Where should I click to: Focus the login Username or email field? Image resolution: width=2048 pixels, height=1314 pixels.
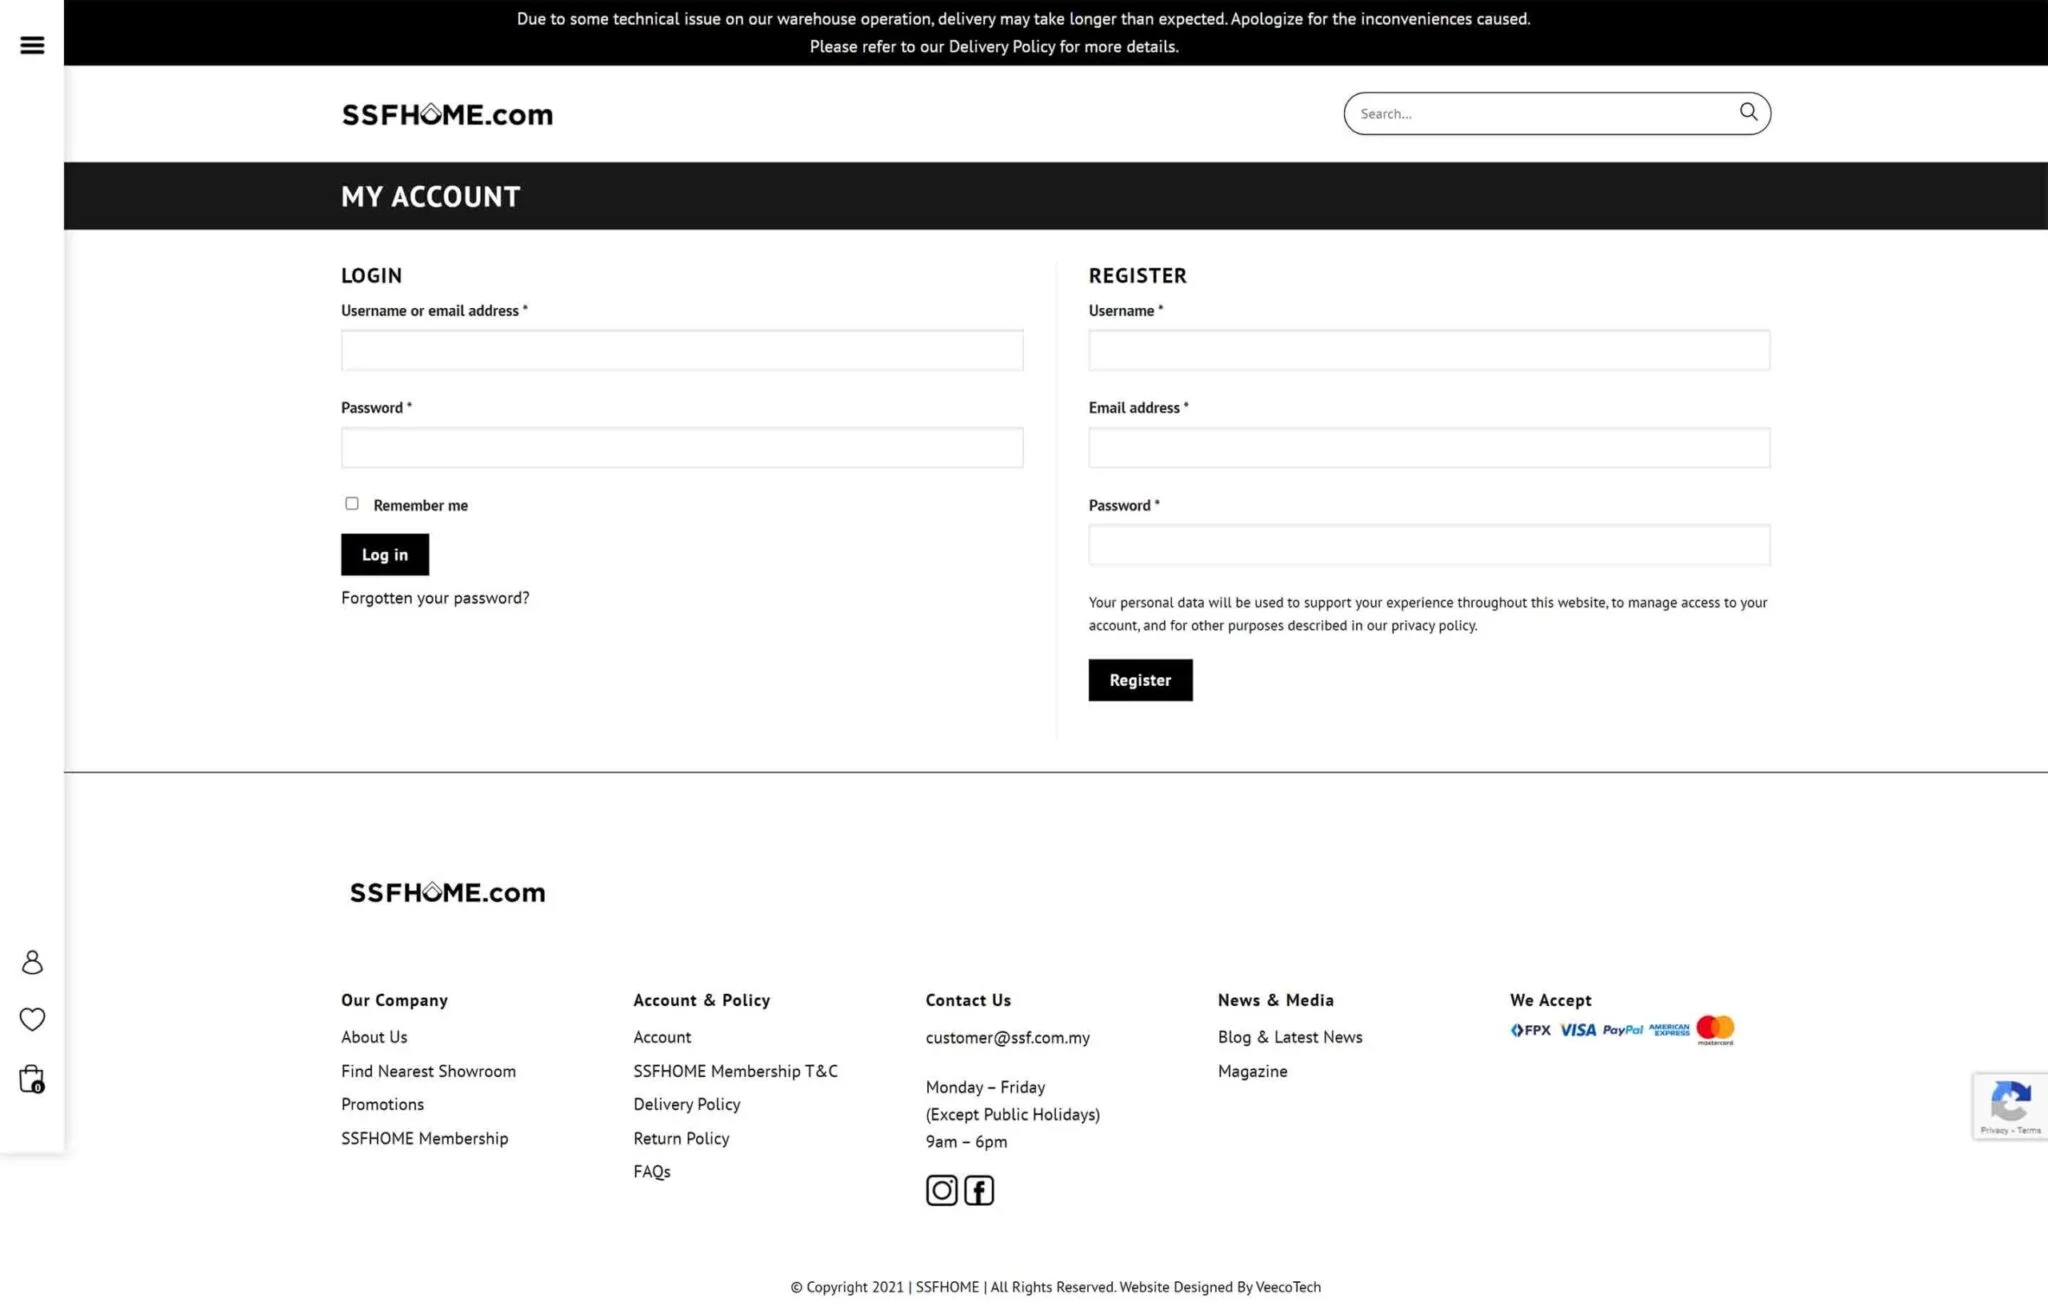click(682, 351)
